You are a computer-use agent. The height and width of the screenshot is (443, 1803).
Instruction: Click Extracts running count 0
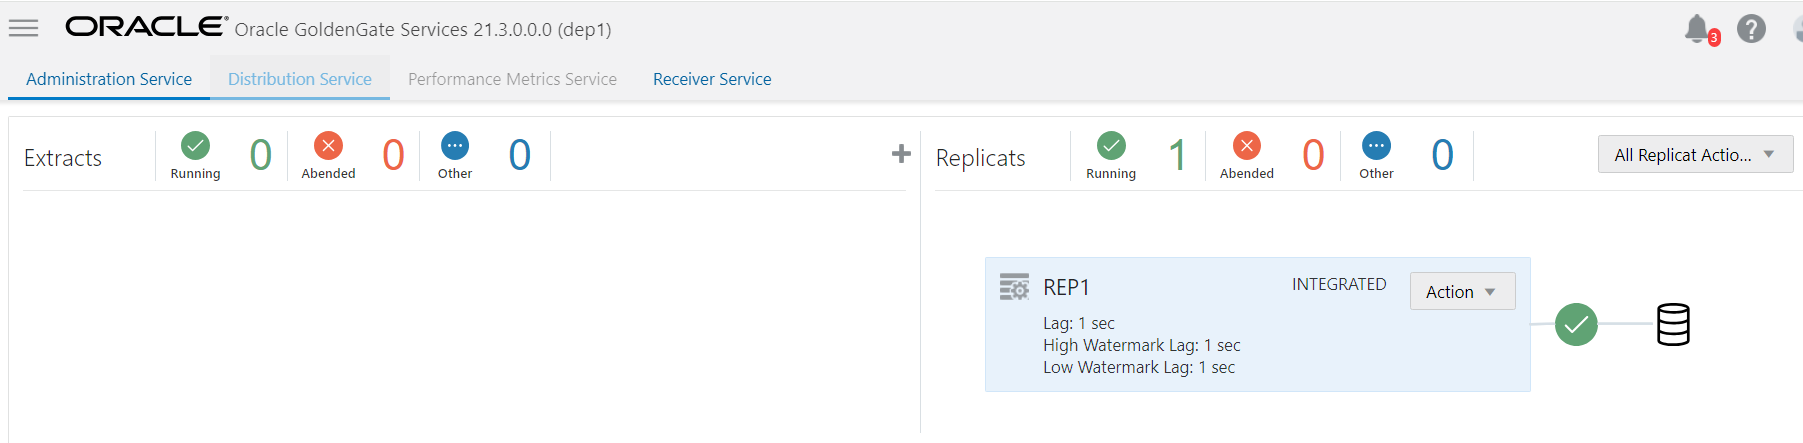click(260, 155)
